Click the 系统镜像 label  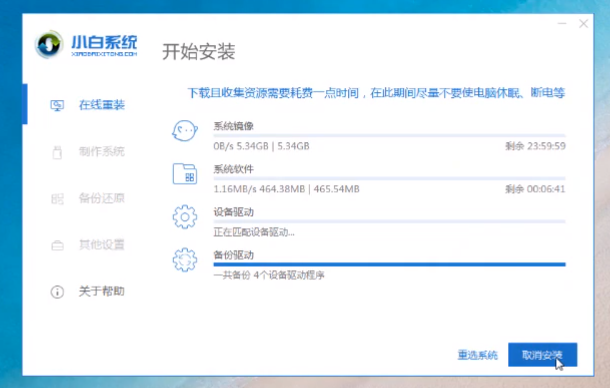[233, 126]
